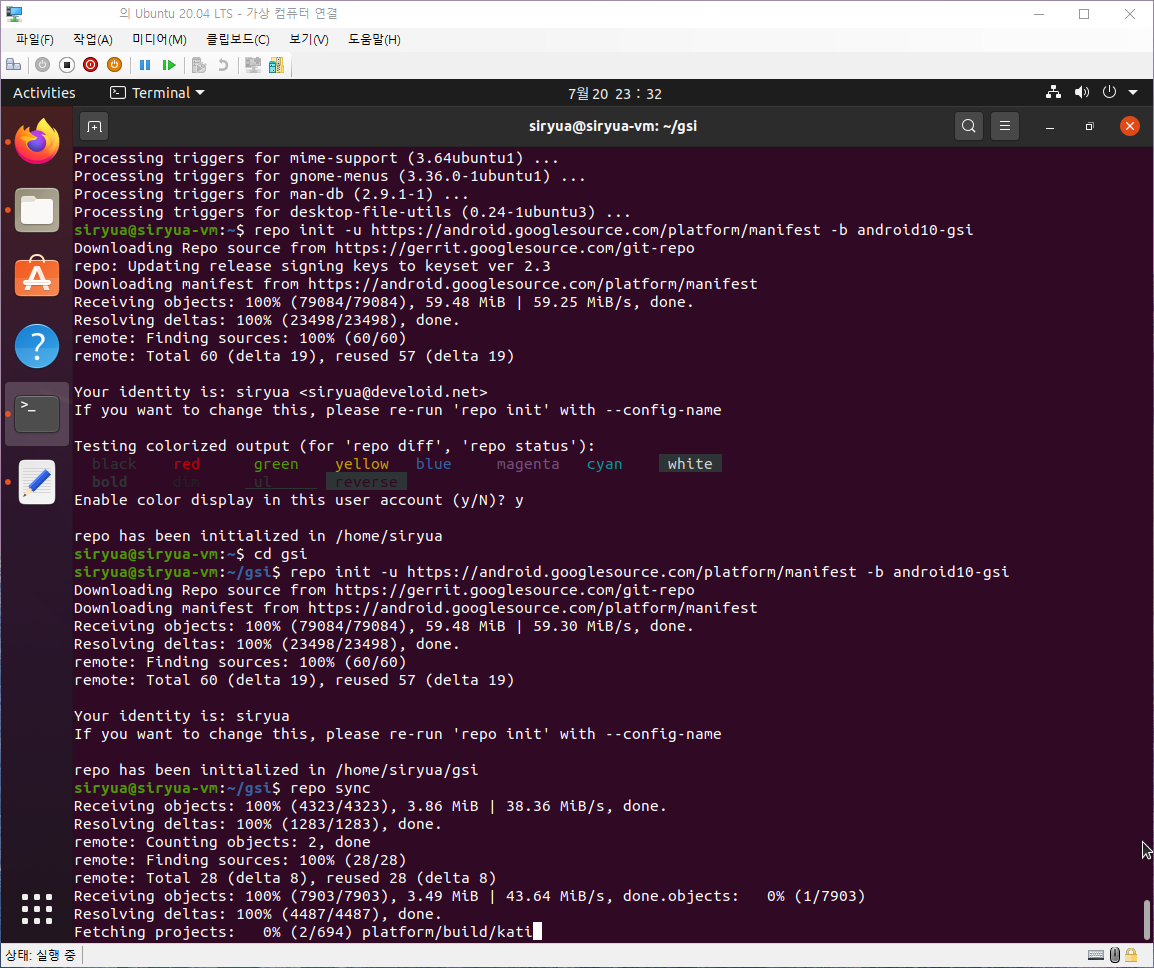Pause the virtual machine
This screenshot has width=1154, height=968.
click(145, 65)
